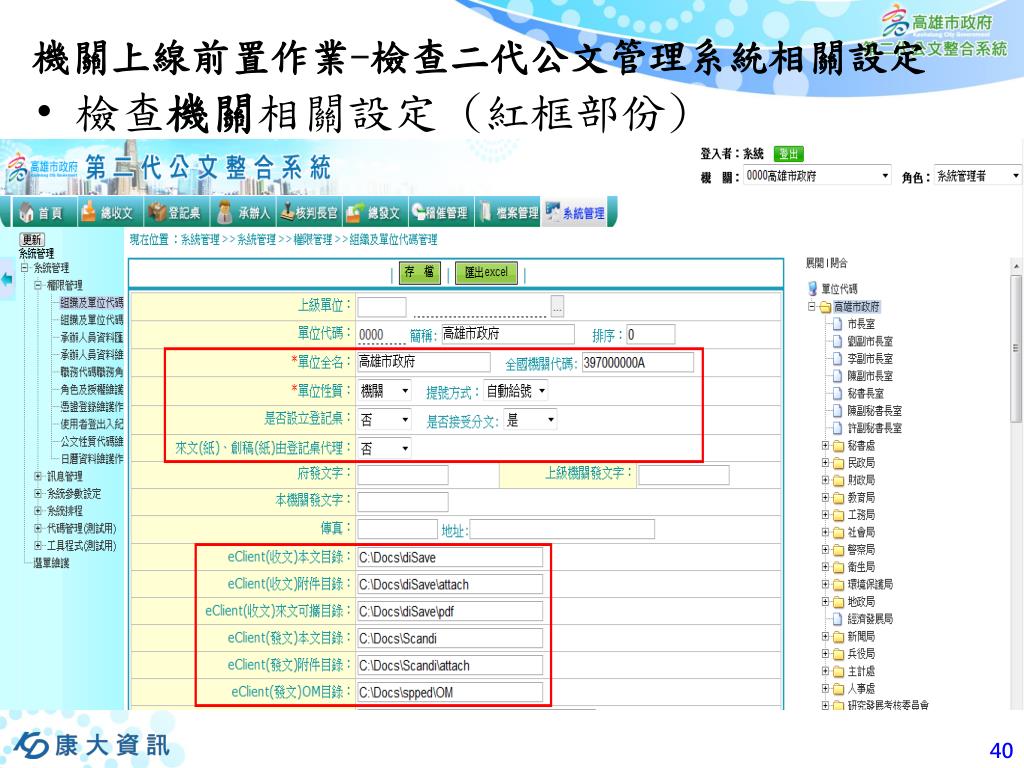The height and width of the screenshot is (768, 1024).
Task: Open the 首頁 home house icon
Action: [26, 212]
